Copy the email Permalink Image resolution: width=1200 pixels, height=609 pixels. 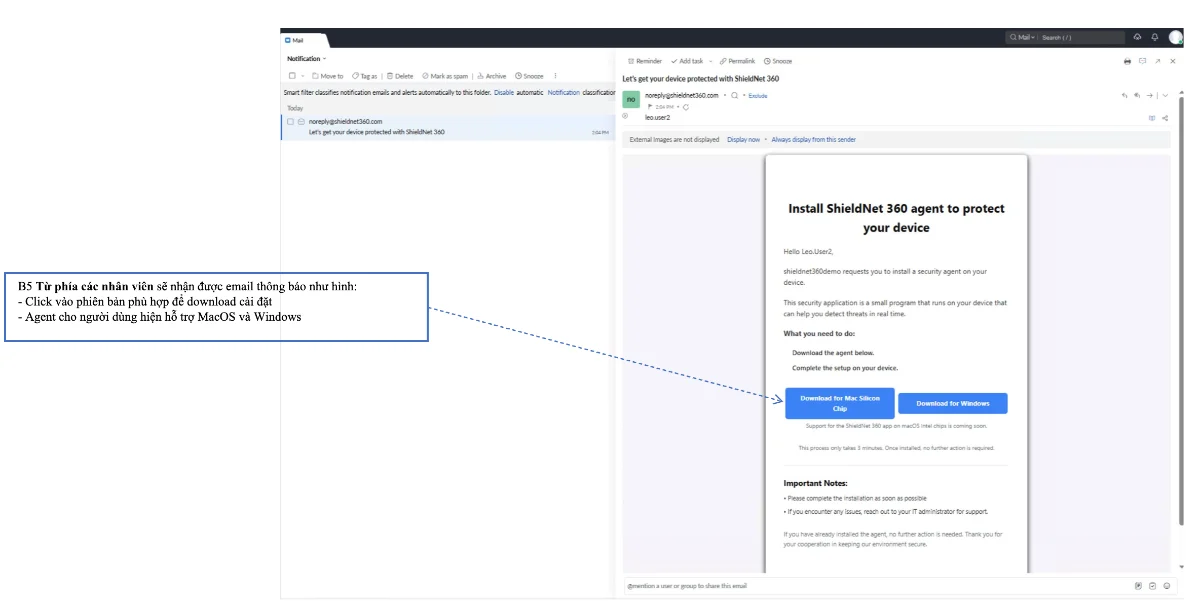(738, 61)
